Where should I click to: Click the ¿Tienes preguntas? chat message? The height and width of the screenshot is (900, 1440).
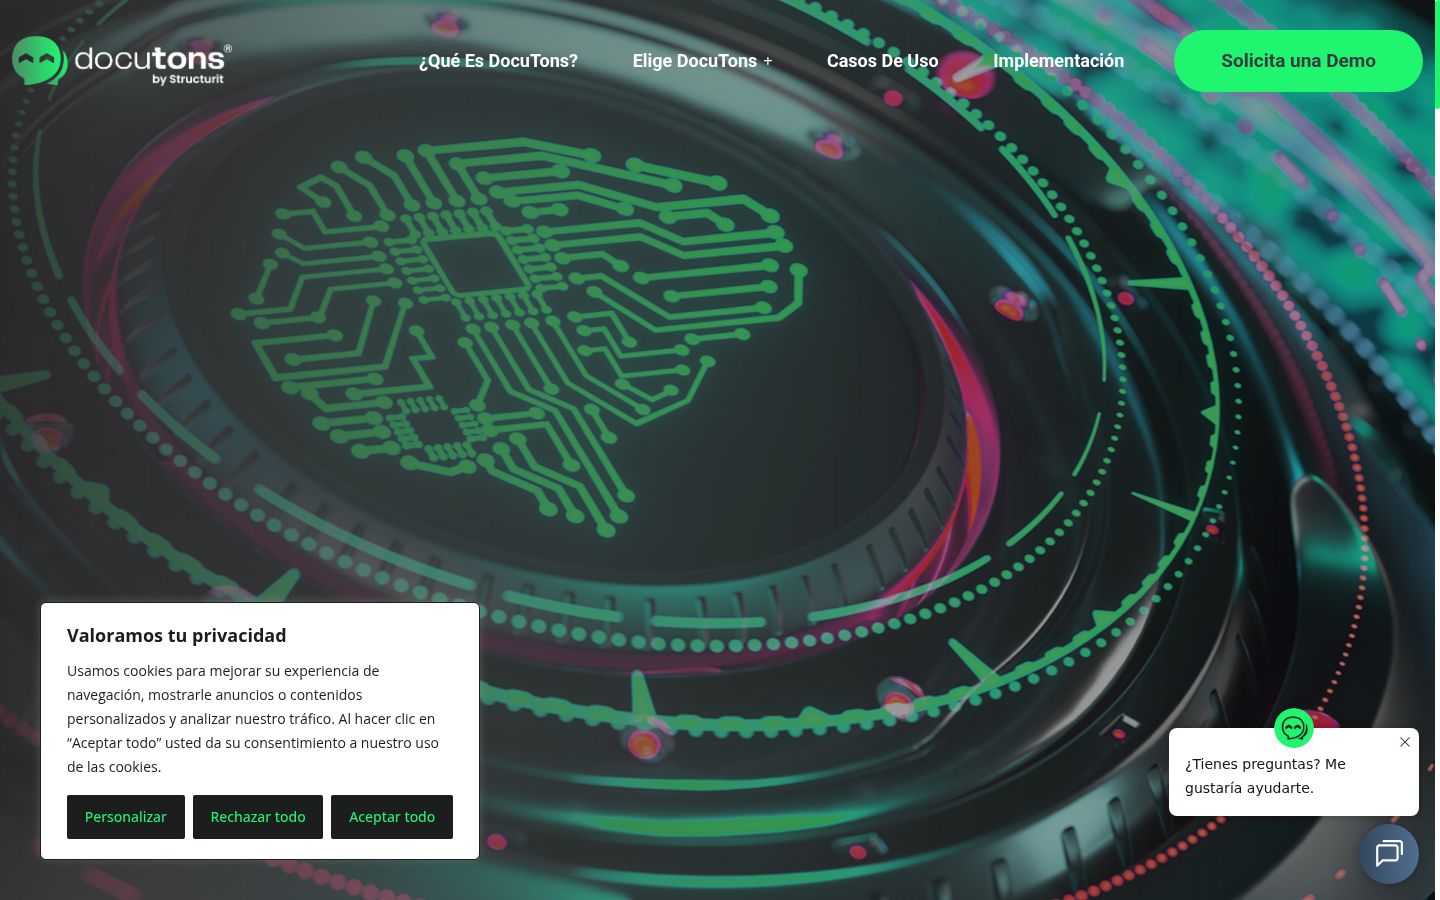coord(1265,776)
